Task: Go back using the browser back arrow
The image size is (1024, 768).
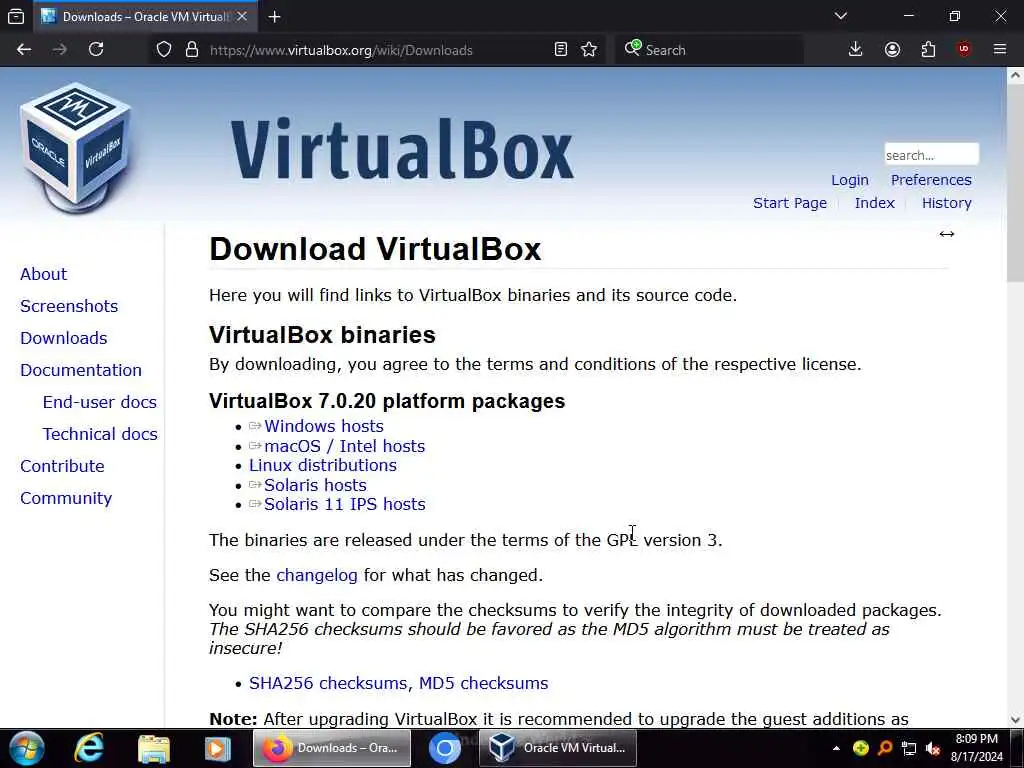Action: click(x=24, y=50)
